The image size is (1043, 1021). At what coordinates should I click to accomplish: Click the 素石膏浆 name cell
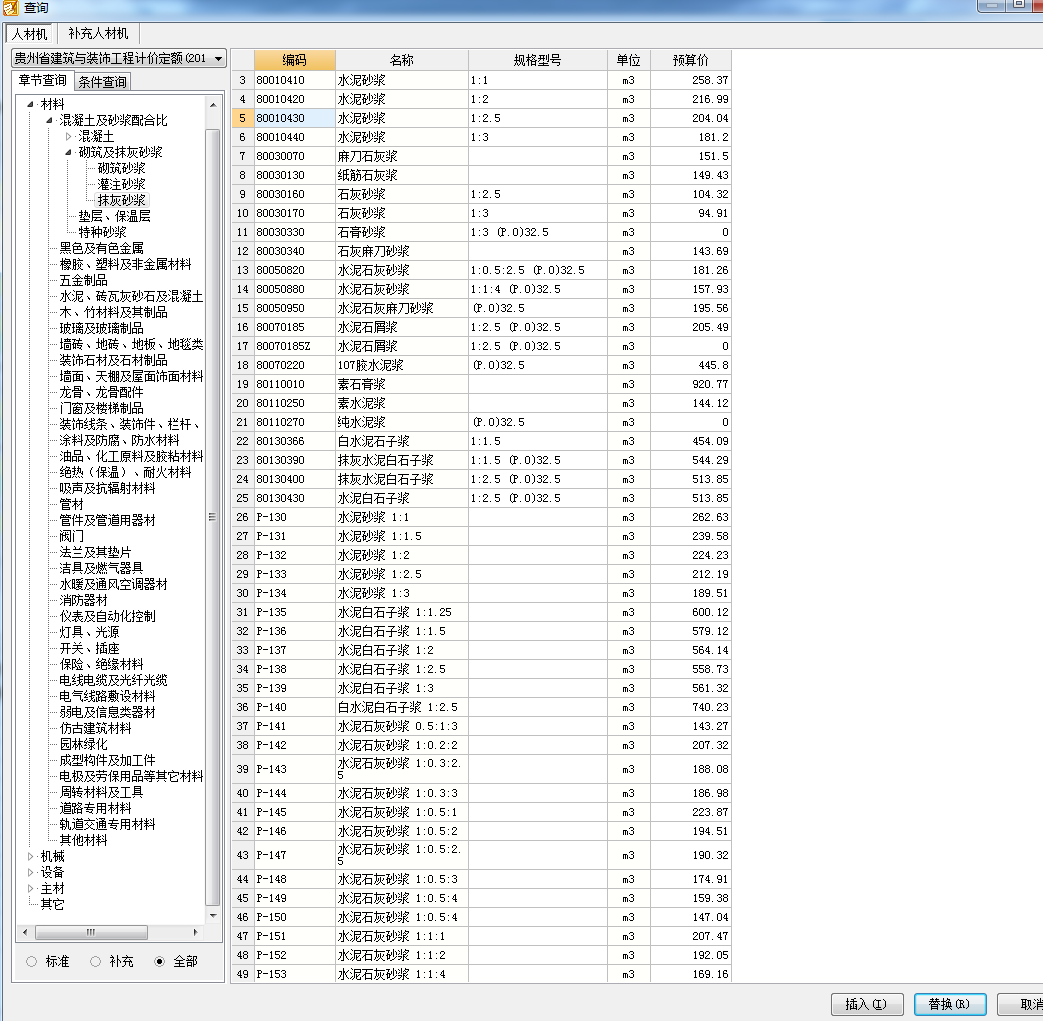(402, 384)
